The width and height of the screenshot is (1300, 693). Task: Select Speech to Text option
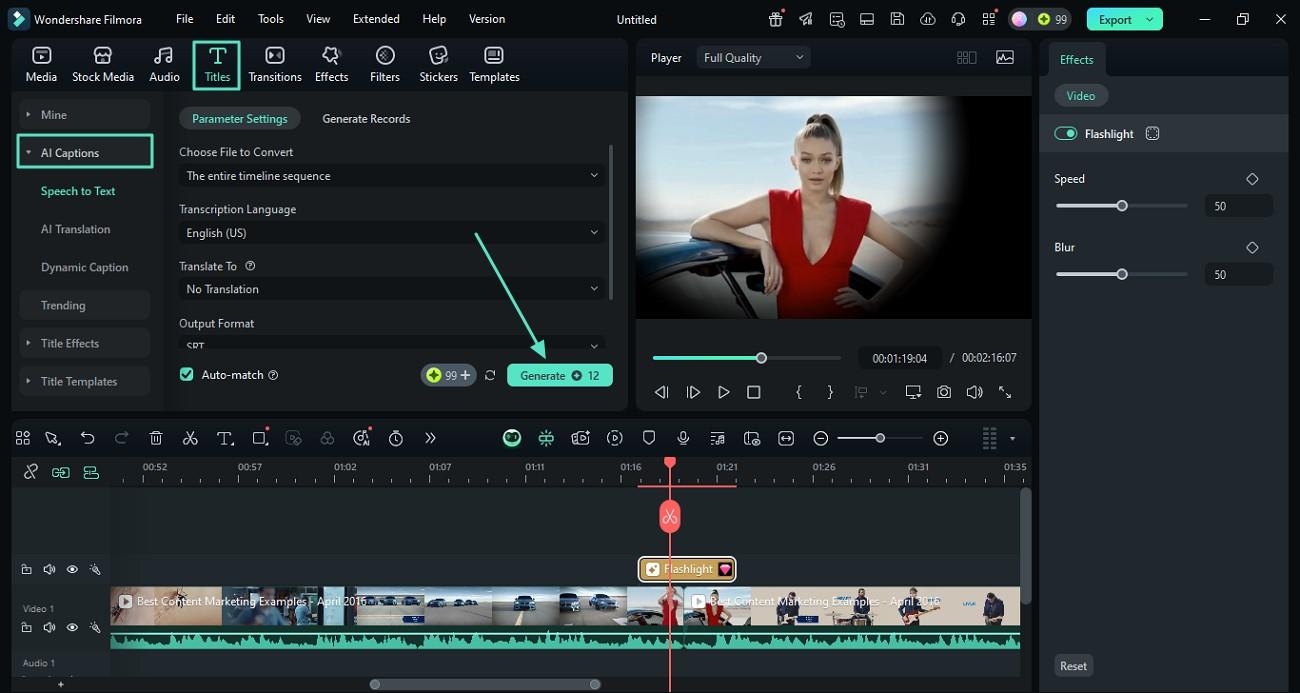click(x=78, y=191)
